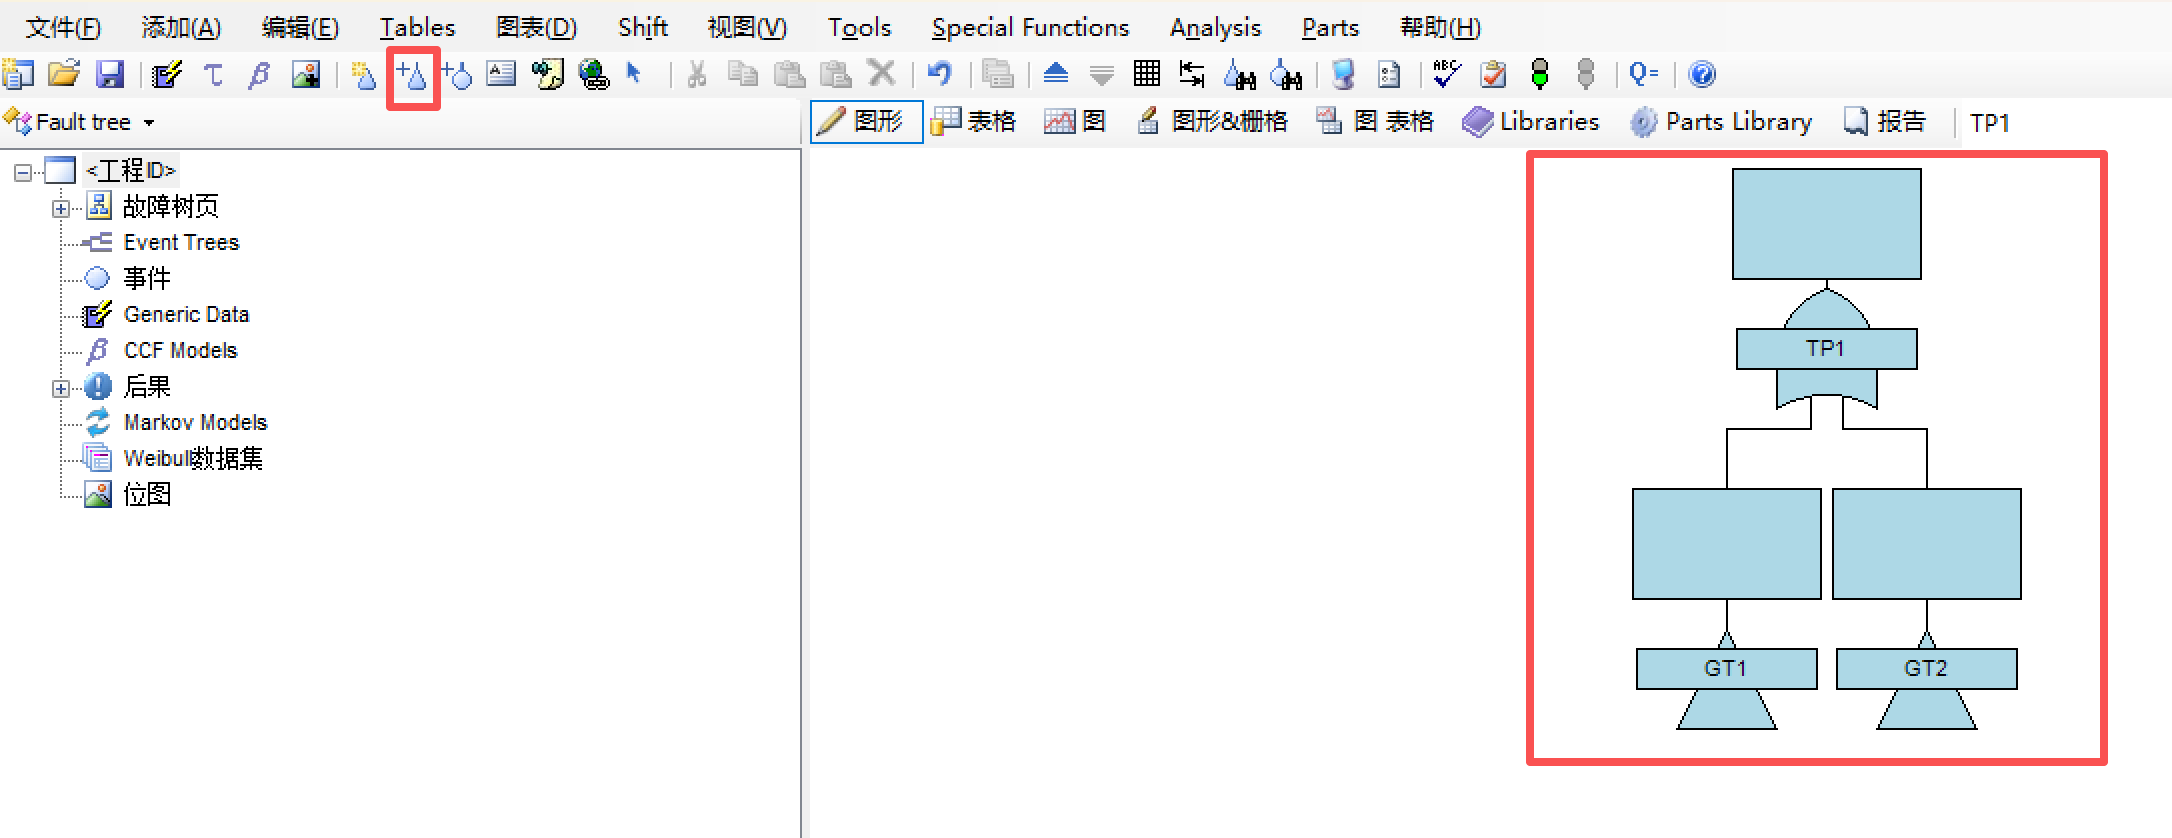This screenshot has height=838, width=2172.
Task: Switch to the 图形&栅格 view tab
Action: click(x=1213, y=122)
